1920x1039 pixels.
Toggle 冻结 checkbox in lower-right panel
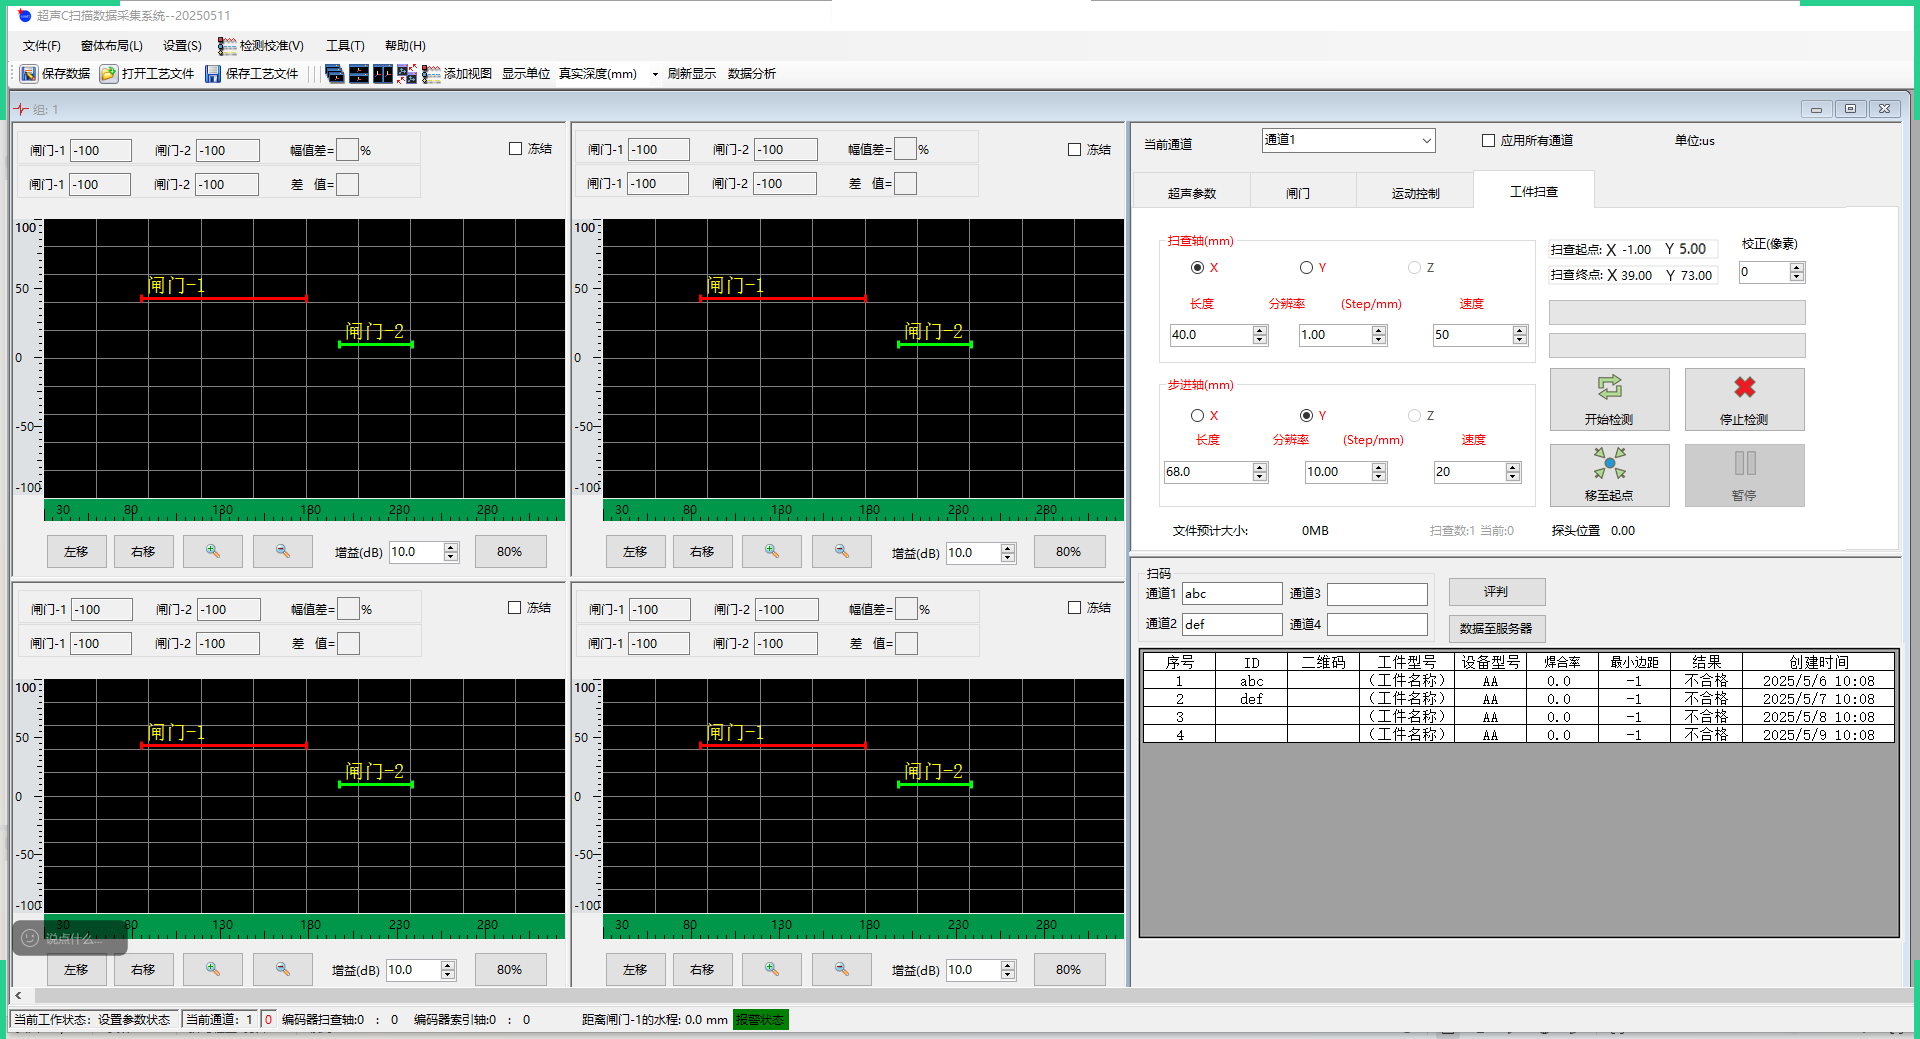pyautogui.click(x=1075, y=608)
